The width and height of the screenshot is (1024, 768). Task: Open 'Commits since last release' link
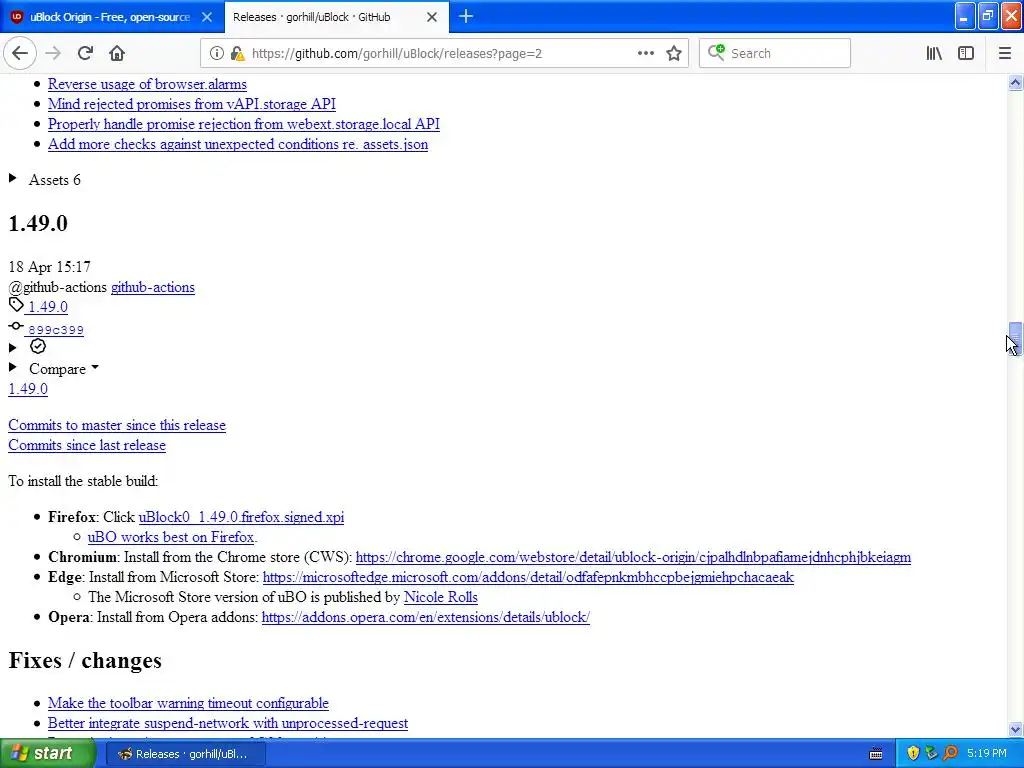pyautogui.click(x=87, y=445)
